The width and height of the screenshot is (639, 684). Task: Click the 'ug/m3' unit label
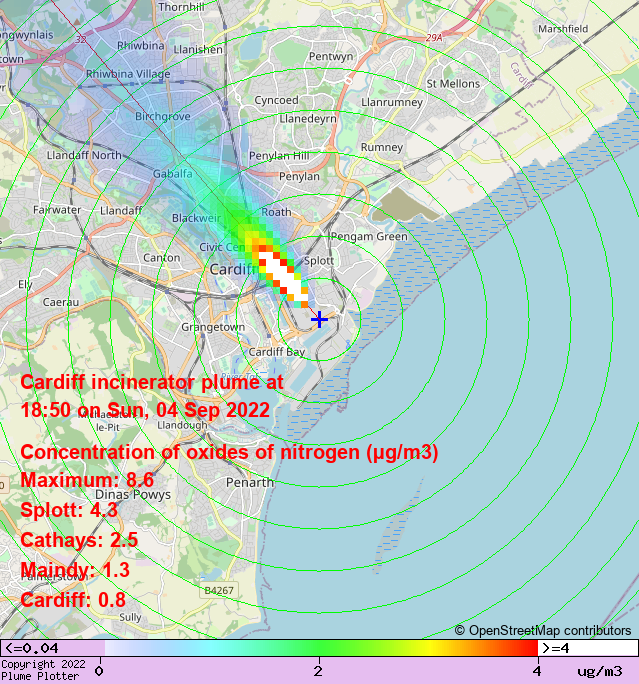click(x=600, y=671)
